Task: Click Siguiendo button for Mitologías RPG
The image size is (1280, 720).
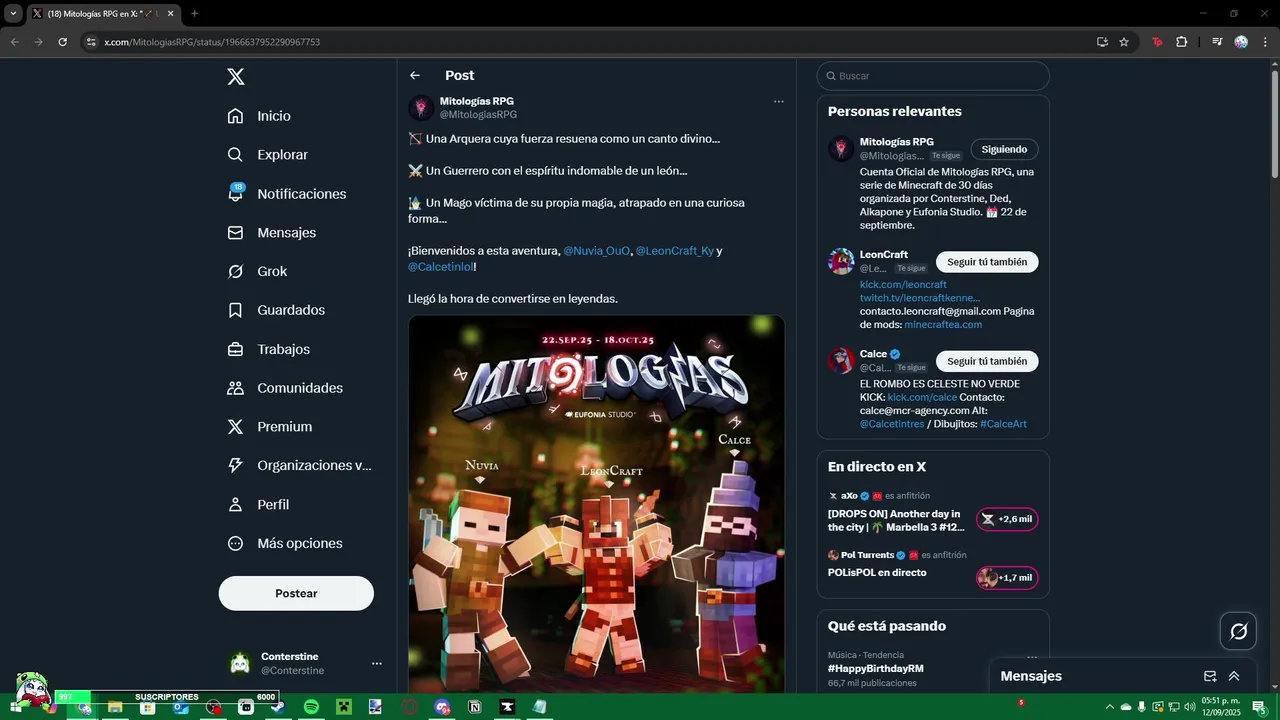Action: [x=1004, y=149]
